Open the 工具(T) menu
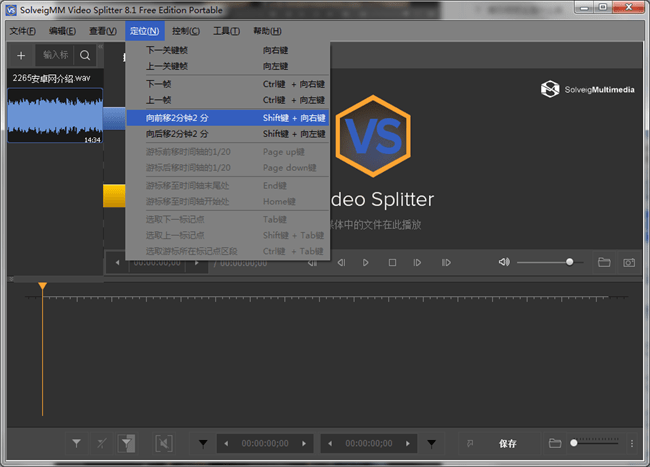 click(227, 31)
